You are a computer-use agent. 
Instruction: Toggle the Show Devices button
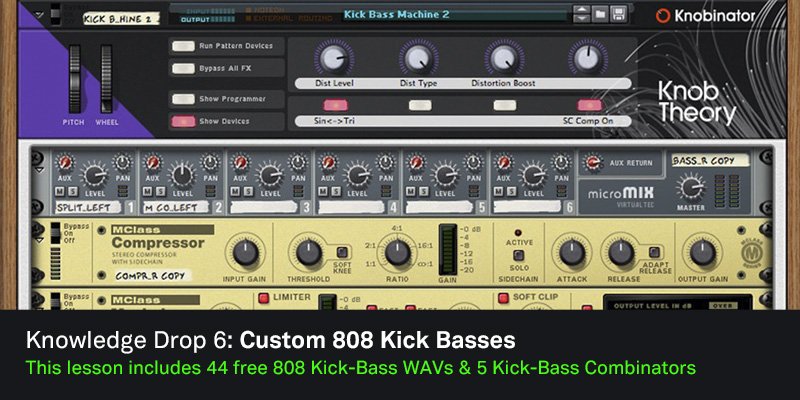(183, 121)
